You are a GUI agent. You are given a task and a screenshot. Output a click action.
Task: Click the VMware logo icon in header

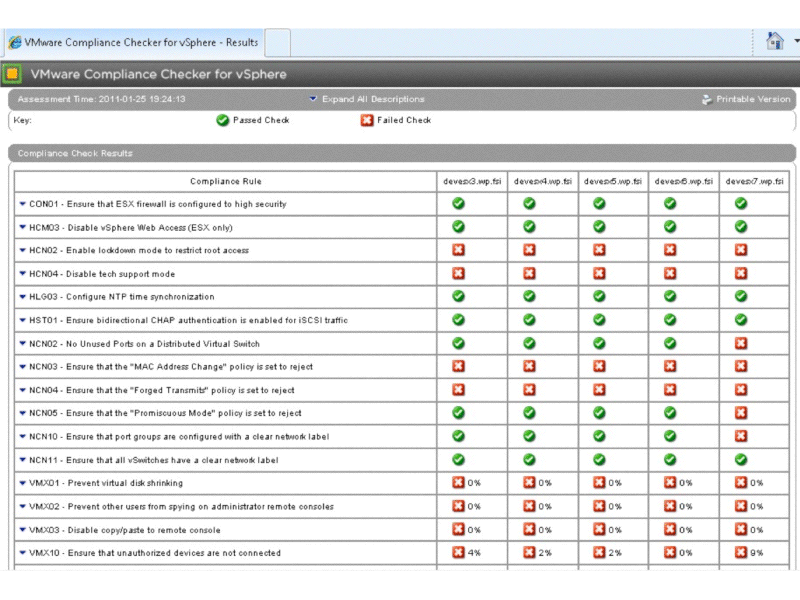pyautogui.click(x=12, y=74)
